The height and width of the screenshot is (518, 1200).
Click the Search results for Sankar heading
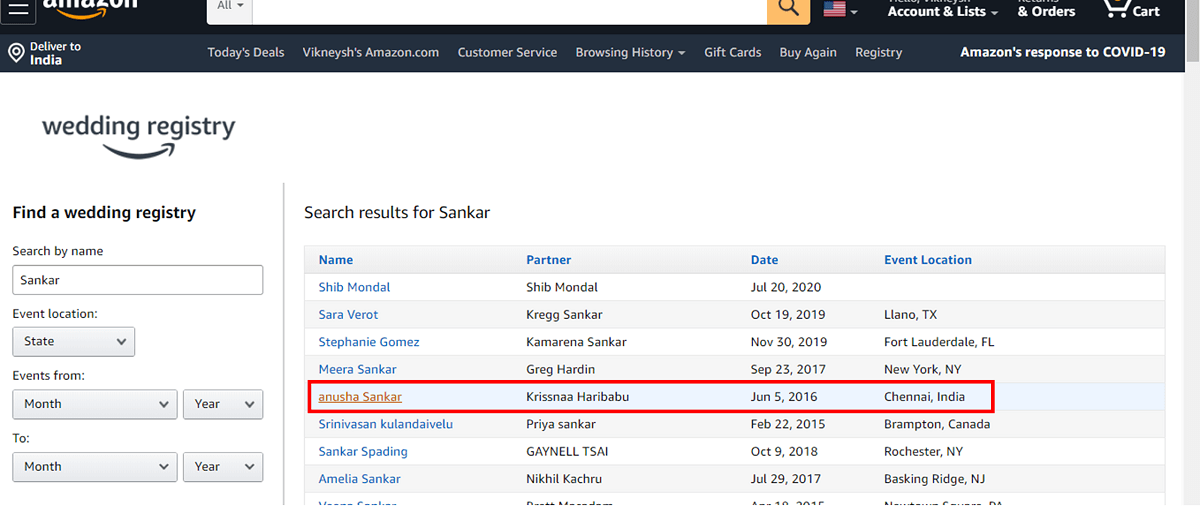click(397, 213)
